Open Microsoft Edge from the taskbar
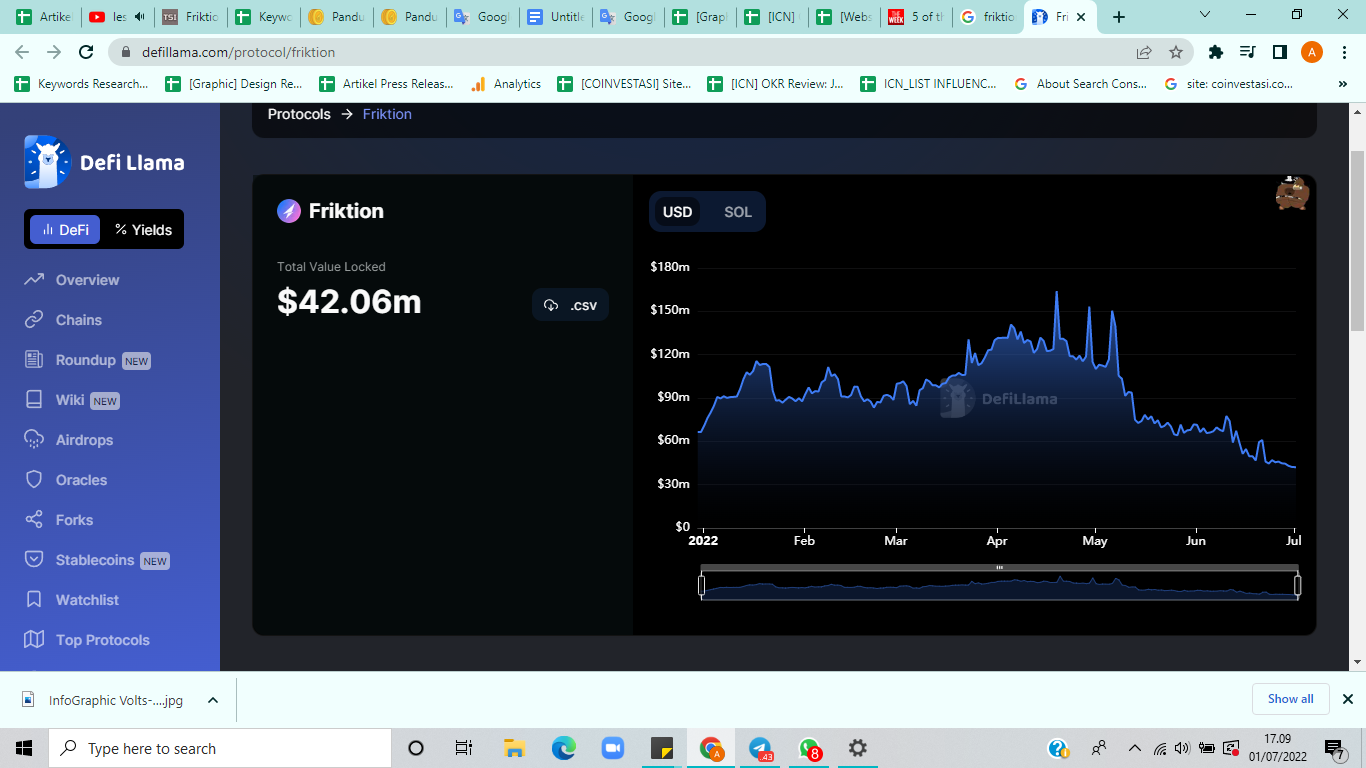 click(564, 748)
